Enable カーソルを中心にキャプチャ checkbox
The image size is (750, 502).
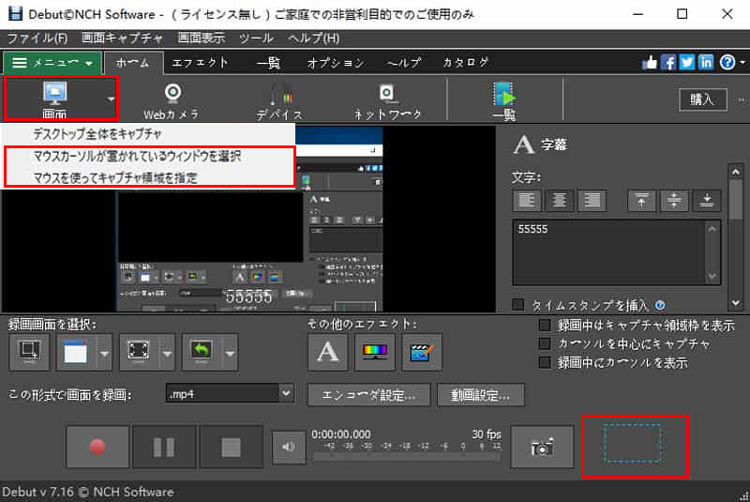click(x=544, y=344)
